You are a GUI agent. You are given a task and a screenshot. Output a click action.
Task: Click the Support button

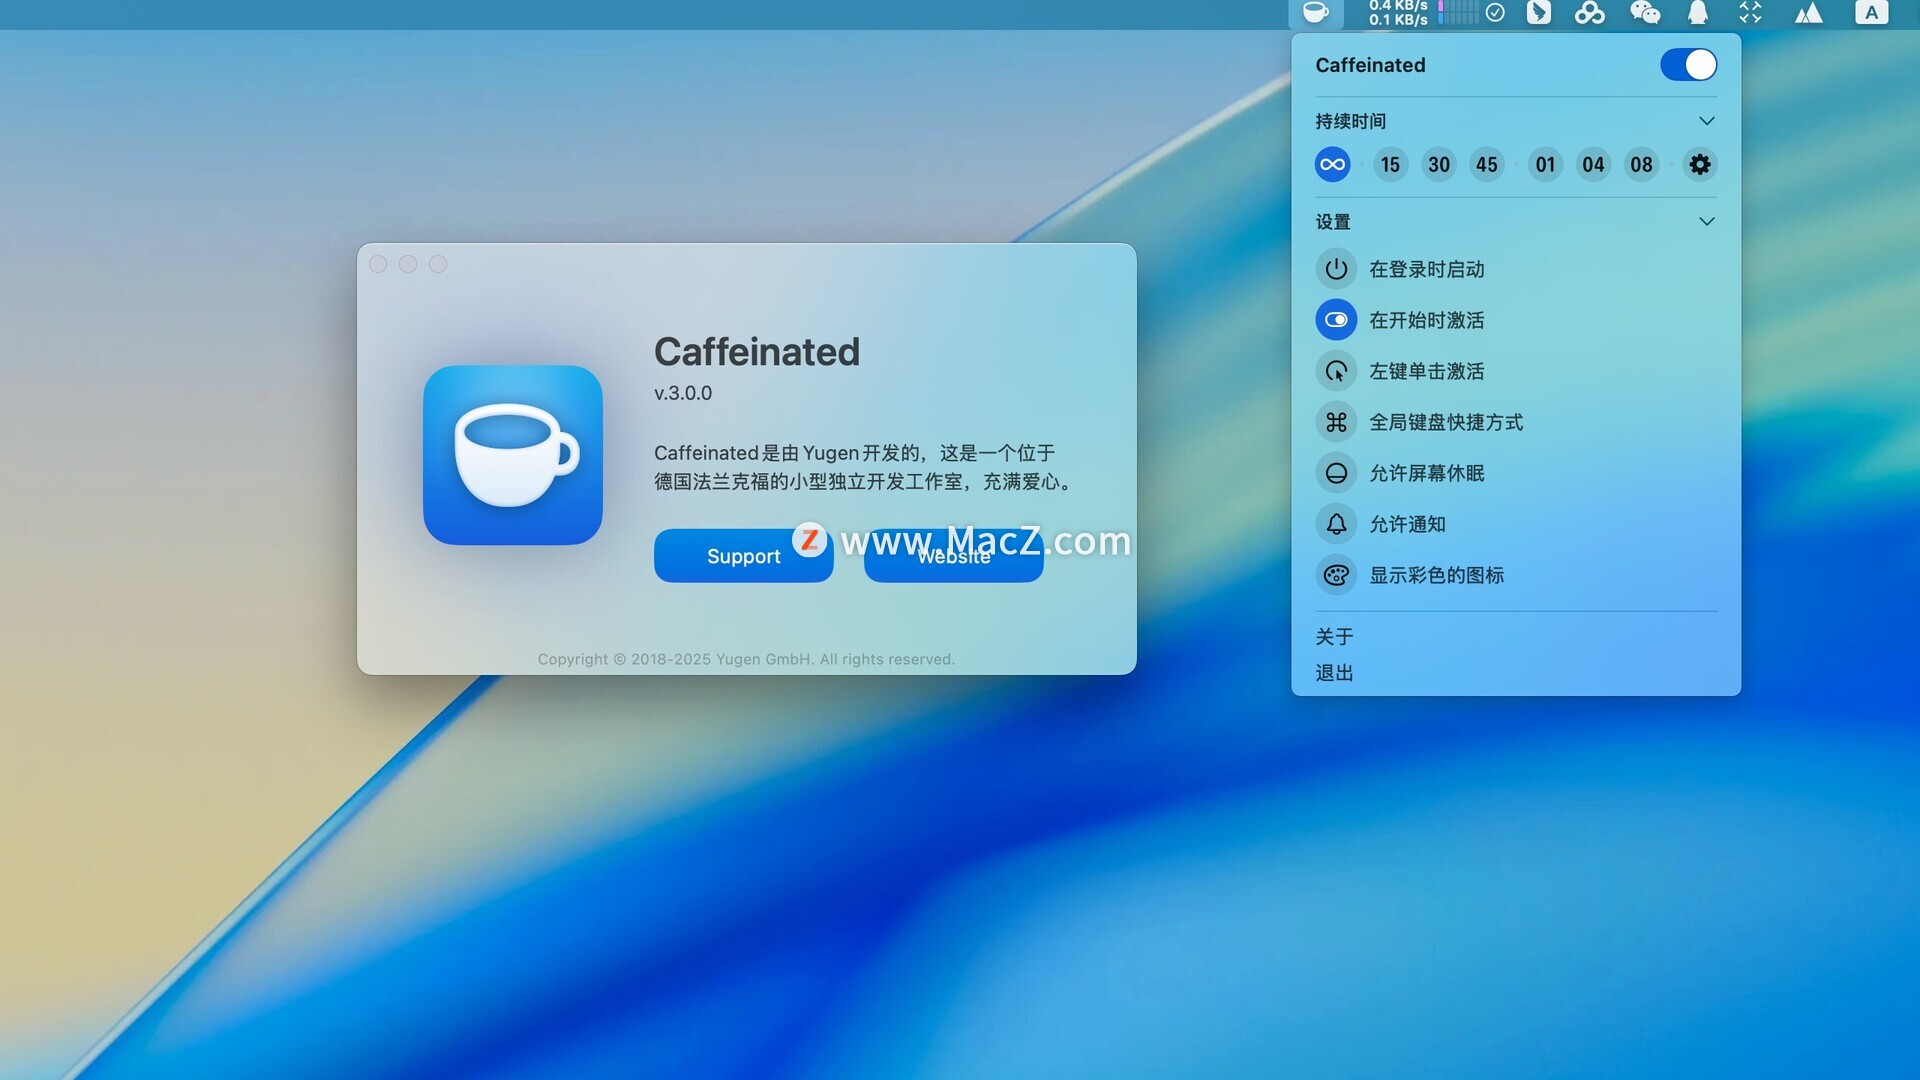coord(742,557)
